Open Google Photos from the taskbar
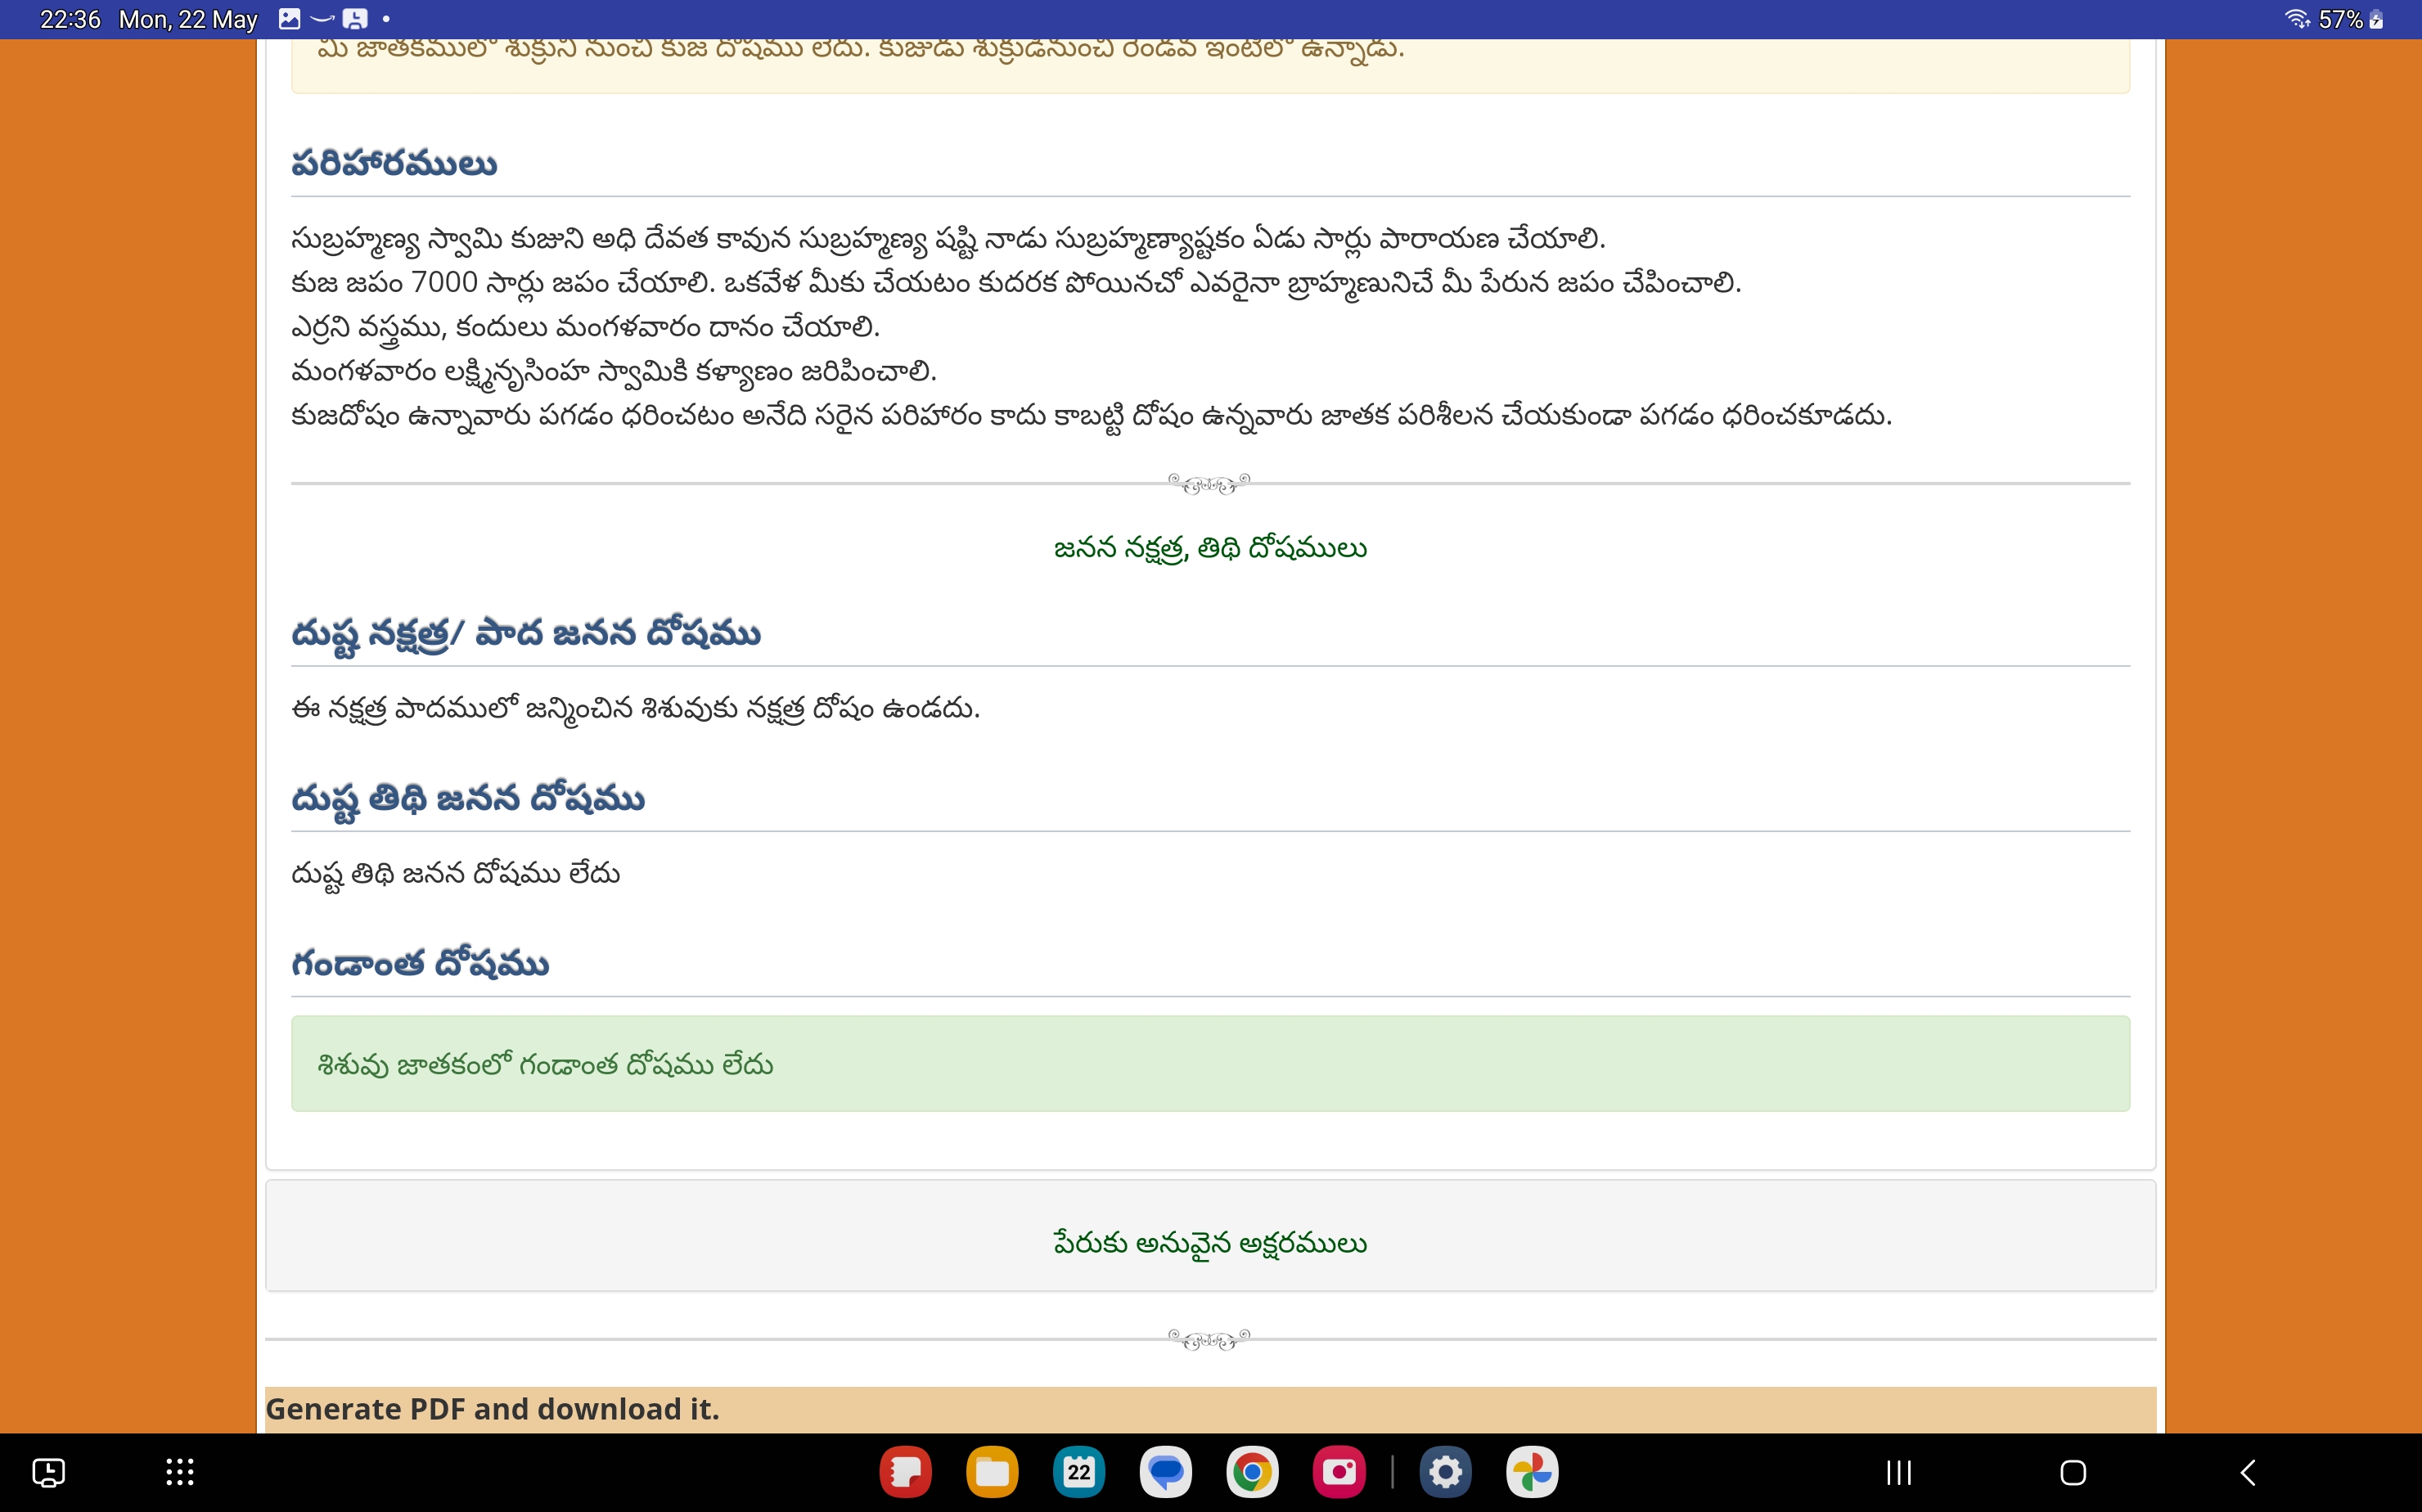 click(1532, 1472)
